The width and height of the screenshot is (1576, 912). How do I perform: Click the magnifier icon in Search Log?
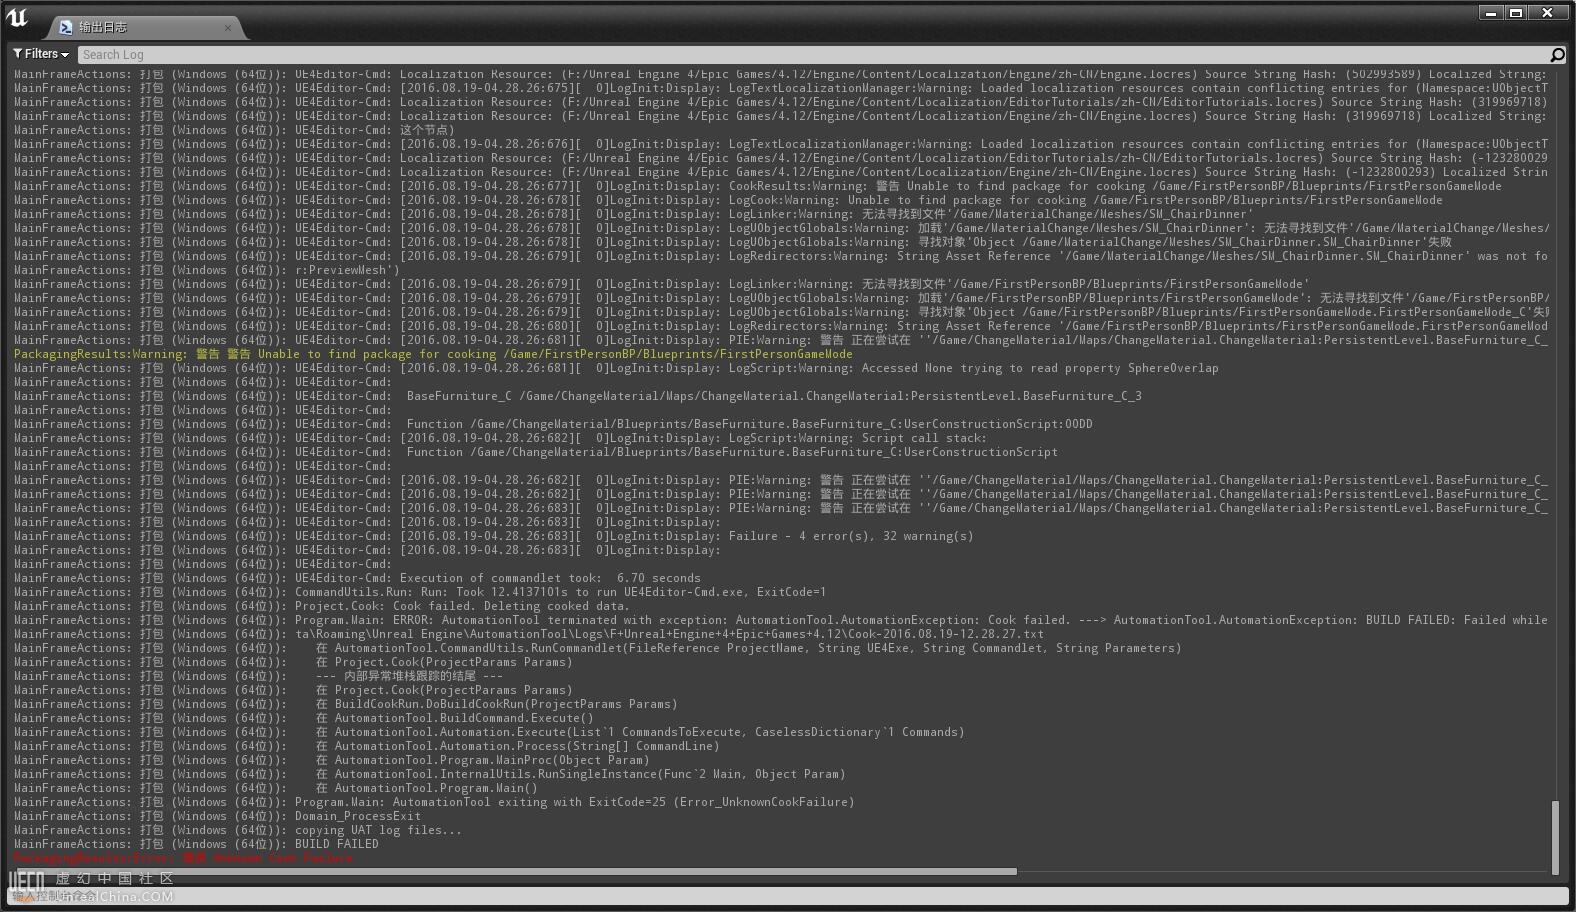click(x=1557, y=55)
